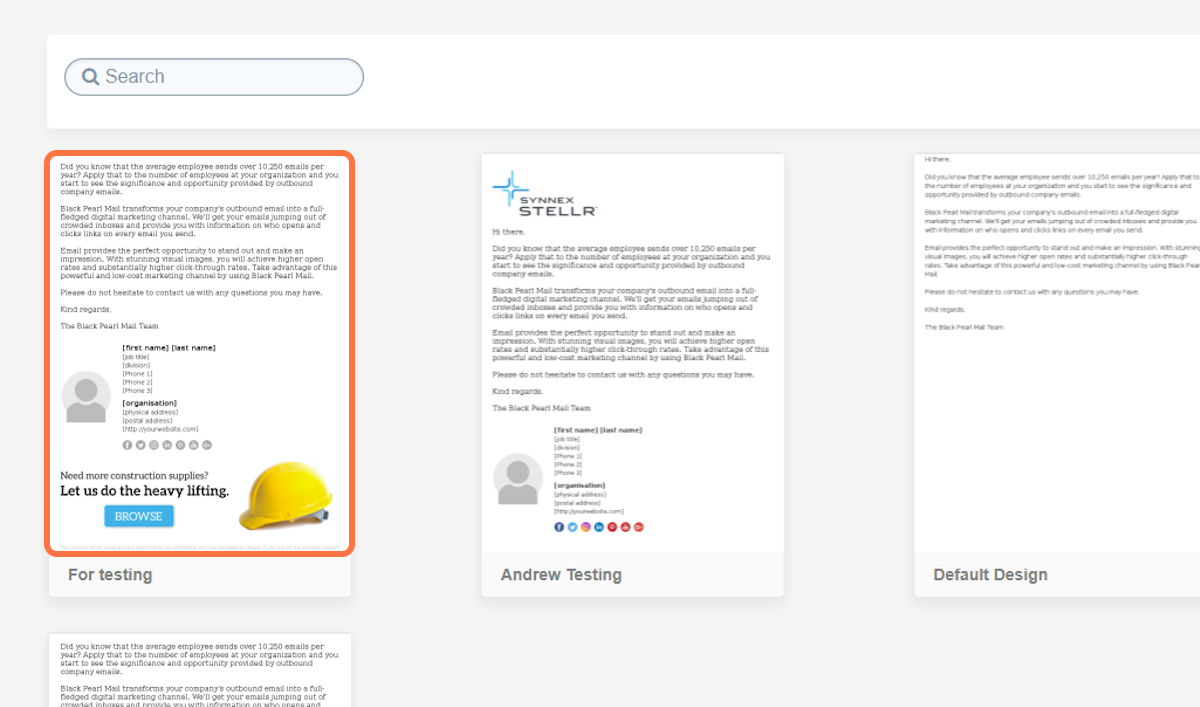This screenshot has height=707, width=1200.
Task: Click the YouTube icon in Andrew Testing signature
Action: (625, 527)
